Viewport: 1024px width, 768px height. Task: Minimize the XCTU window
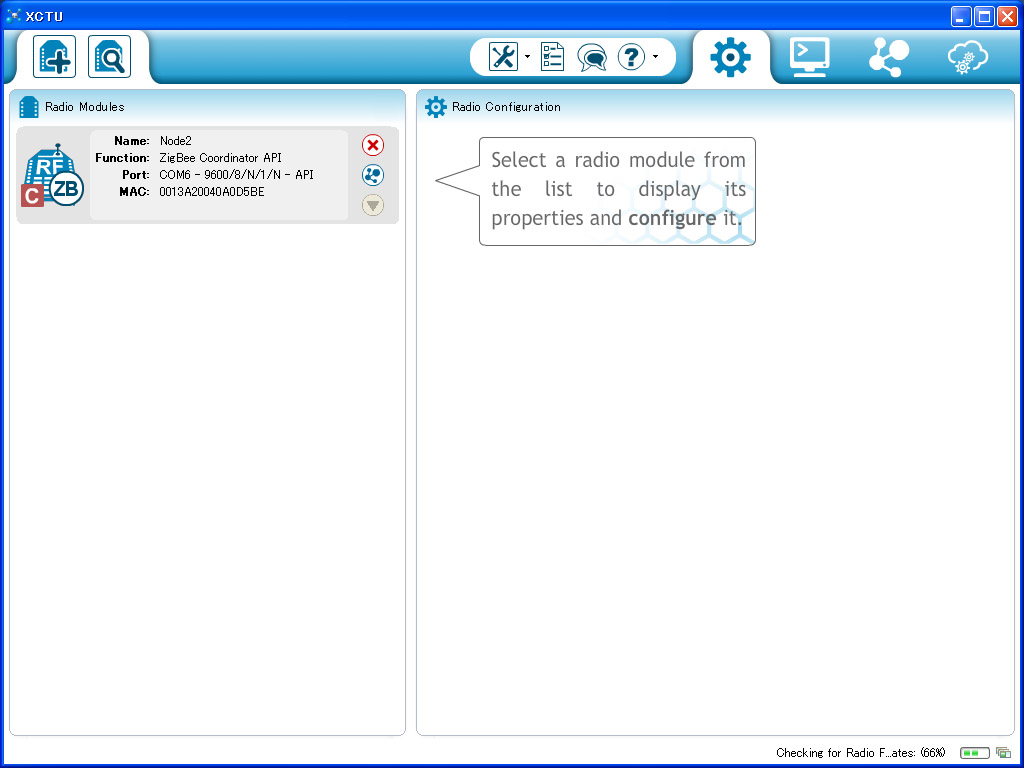961,16
